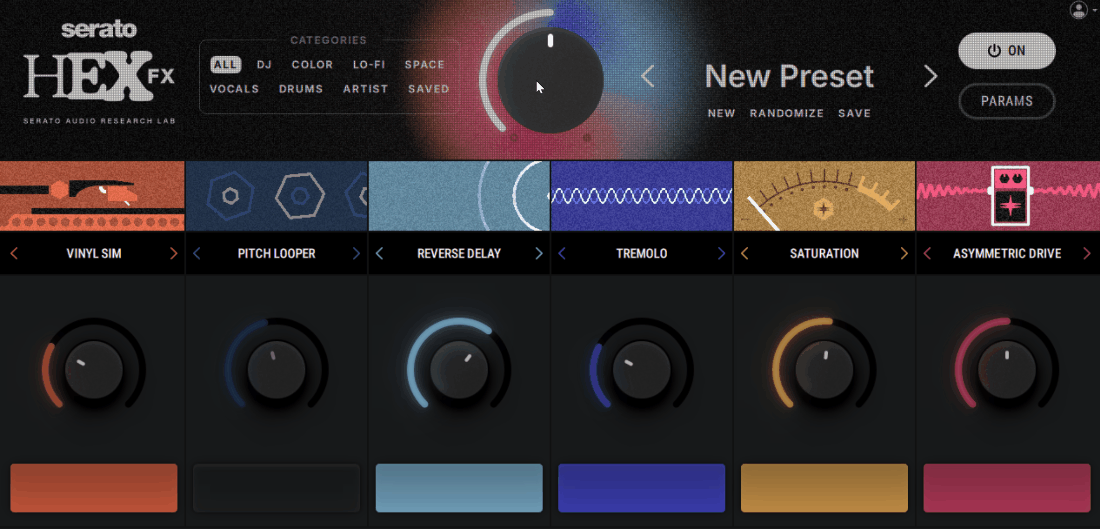
Task: Next effect arrow right of VINYL SIM
Action: point(174,253)
